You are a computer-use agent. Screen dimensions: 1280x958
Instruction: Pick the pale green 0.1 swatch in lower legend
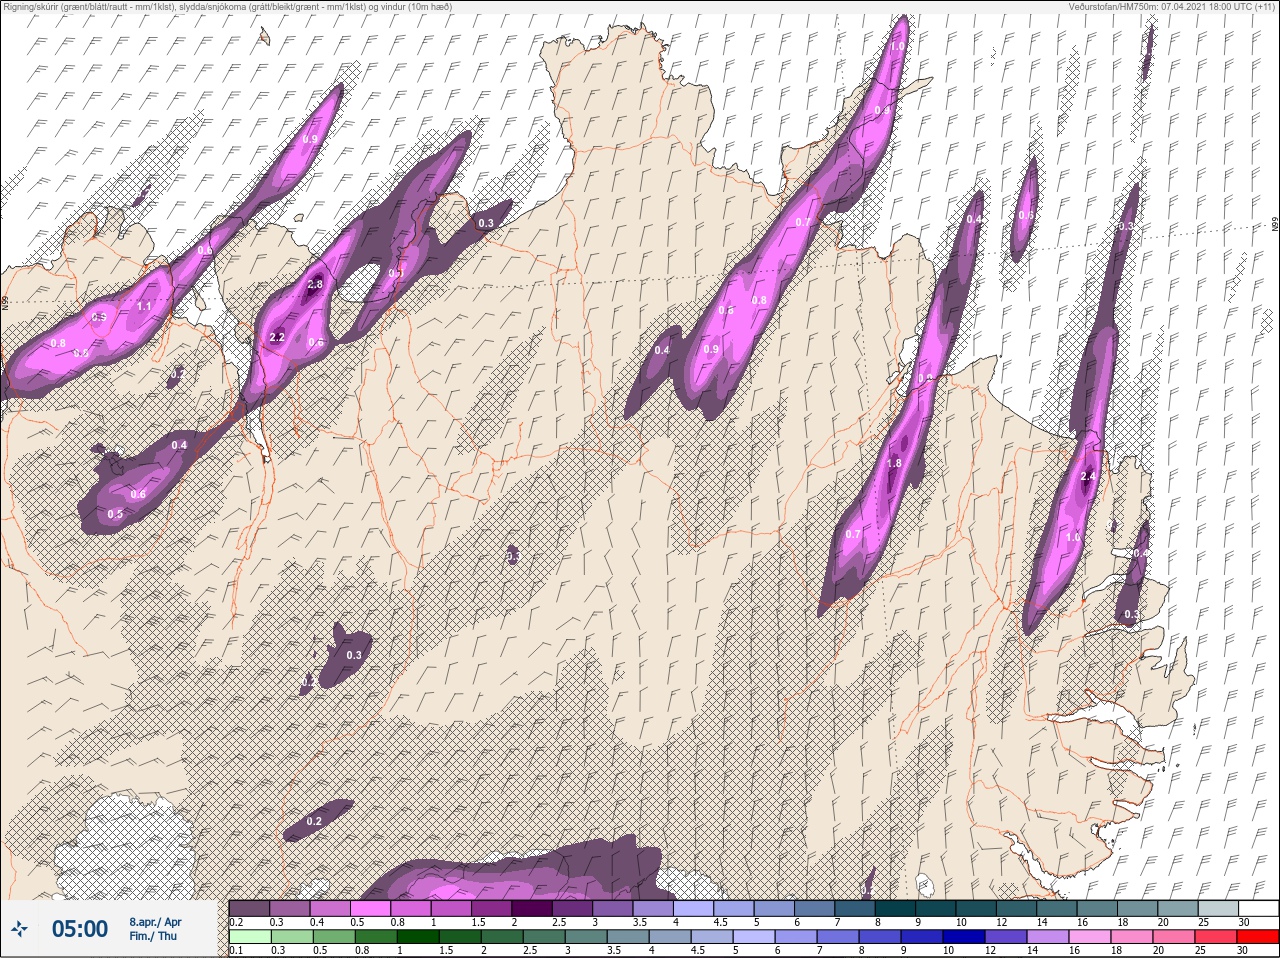[249, 937]
